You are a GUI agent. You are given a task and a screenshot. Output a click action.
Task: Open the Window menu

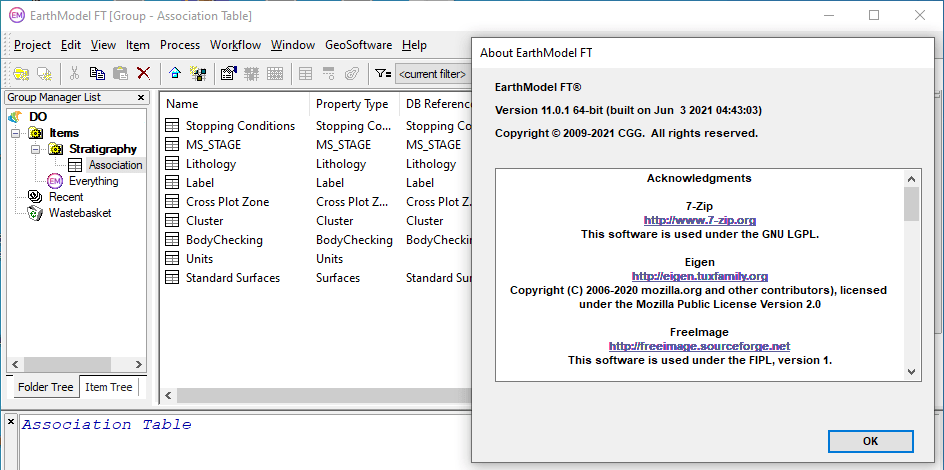(x=293, y=45)
